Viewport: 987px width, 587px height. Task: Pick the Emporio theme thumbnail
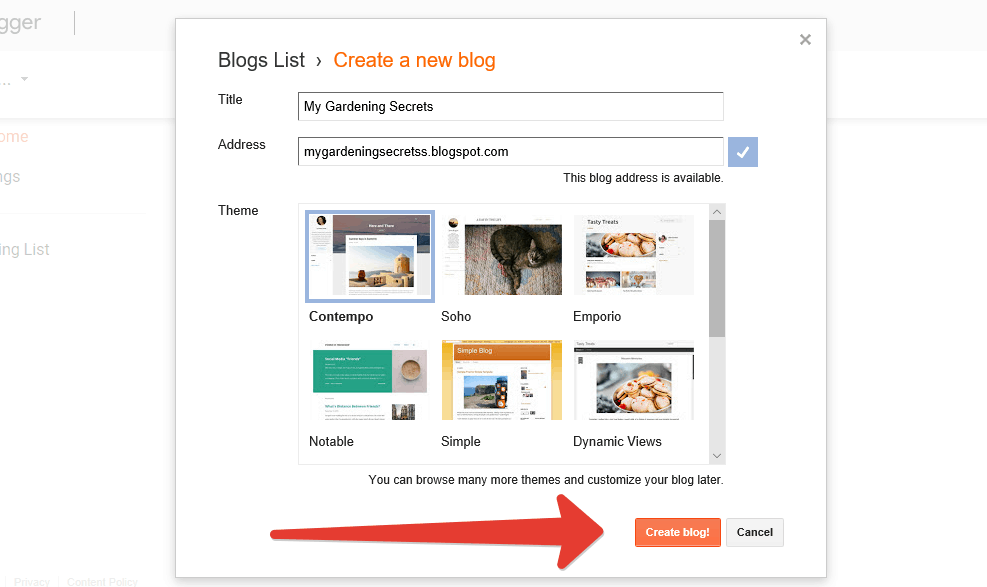click(x=634, y=255)
